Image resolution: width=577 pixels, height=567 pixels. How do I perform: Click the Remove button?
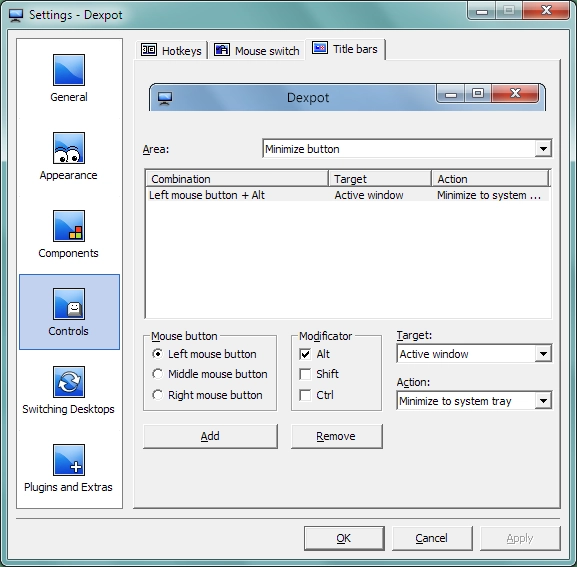point(336,436)
